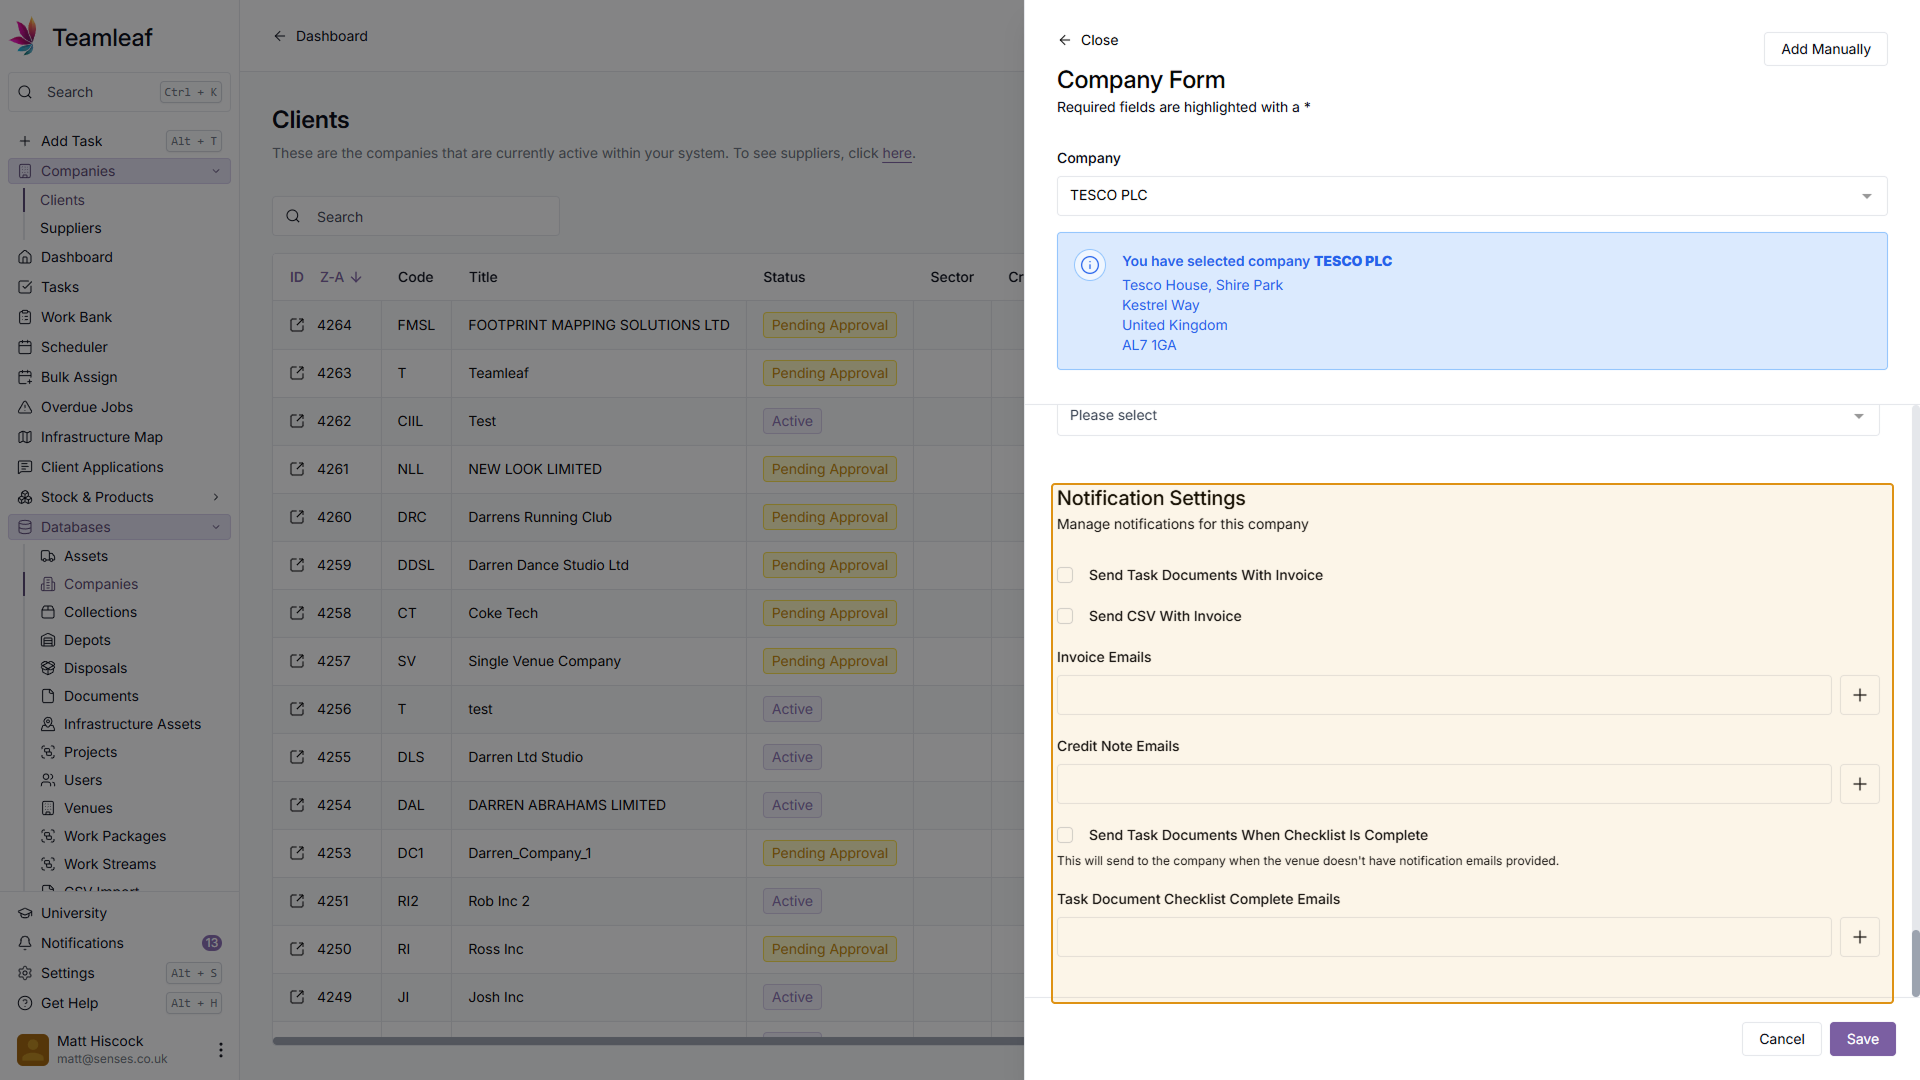Click plus icon beside Credit Note Emails
The width and height of the screenshot is (1920, 1080).
1859,784
